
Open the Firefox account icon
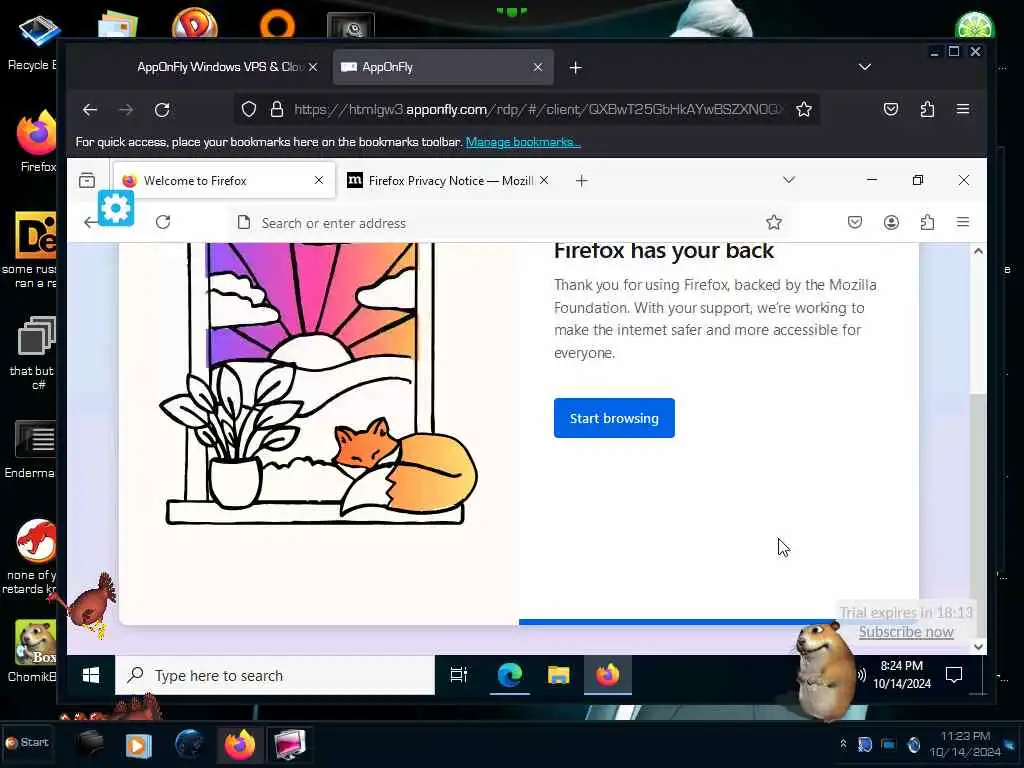tap(891, 223)
